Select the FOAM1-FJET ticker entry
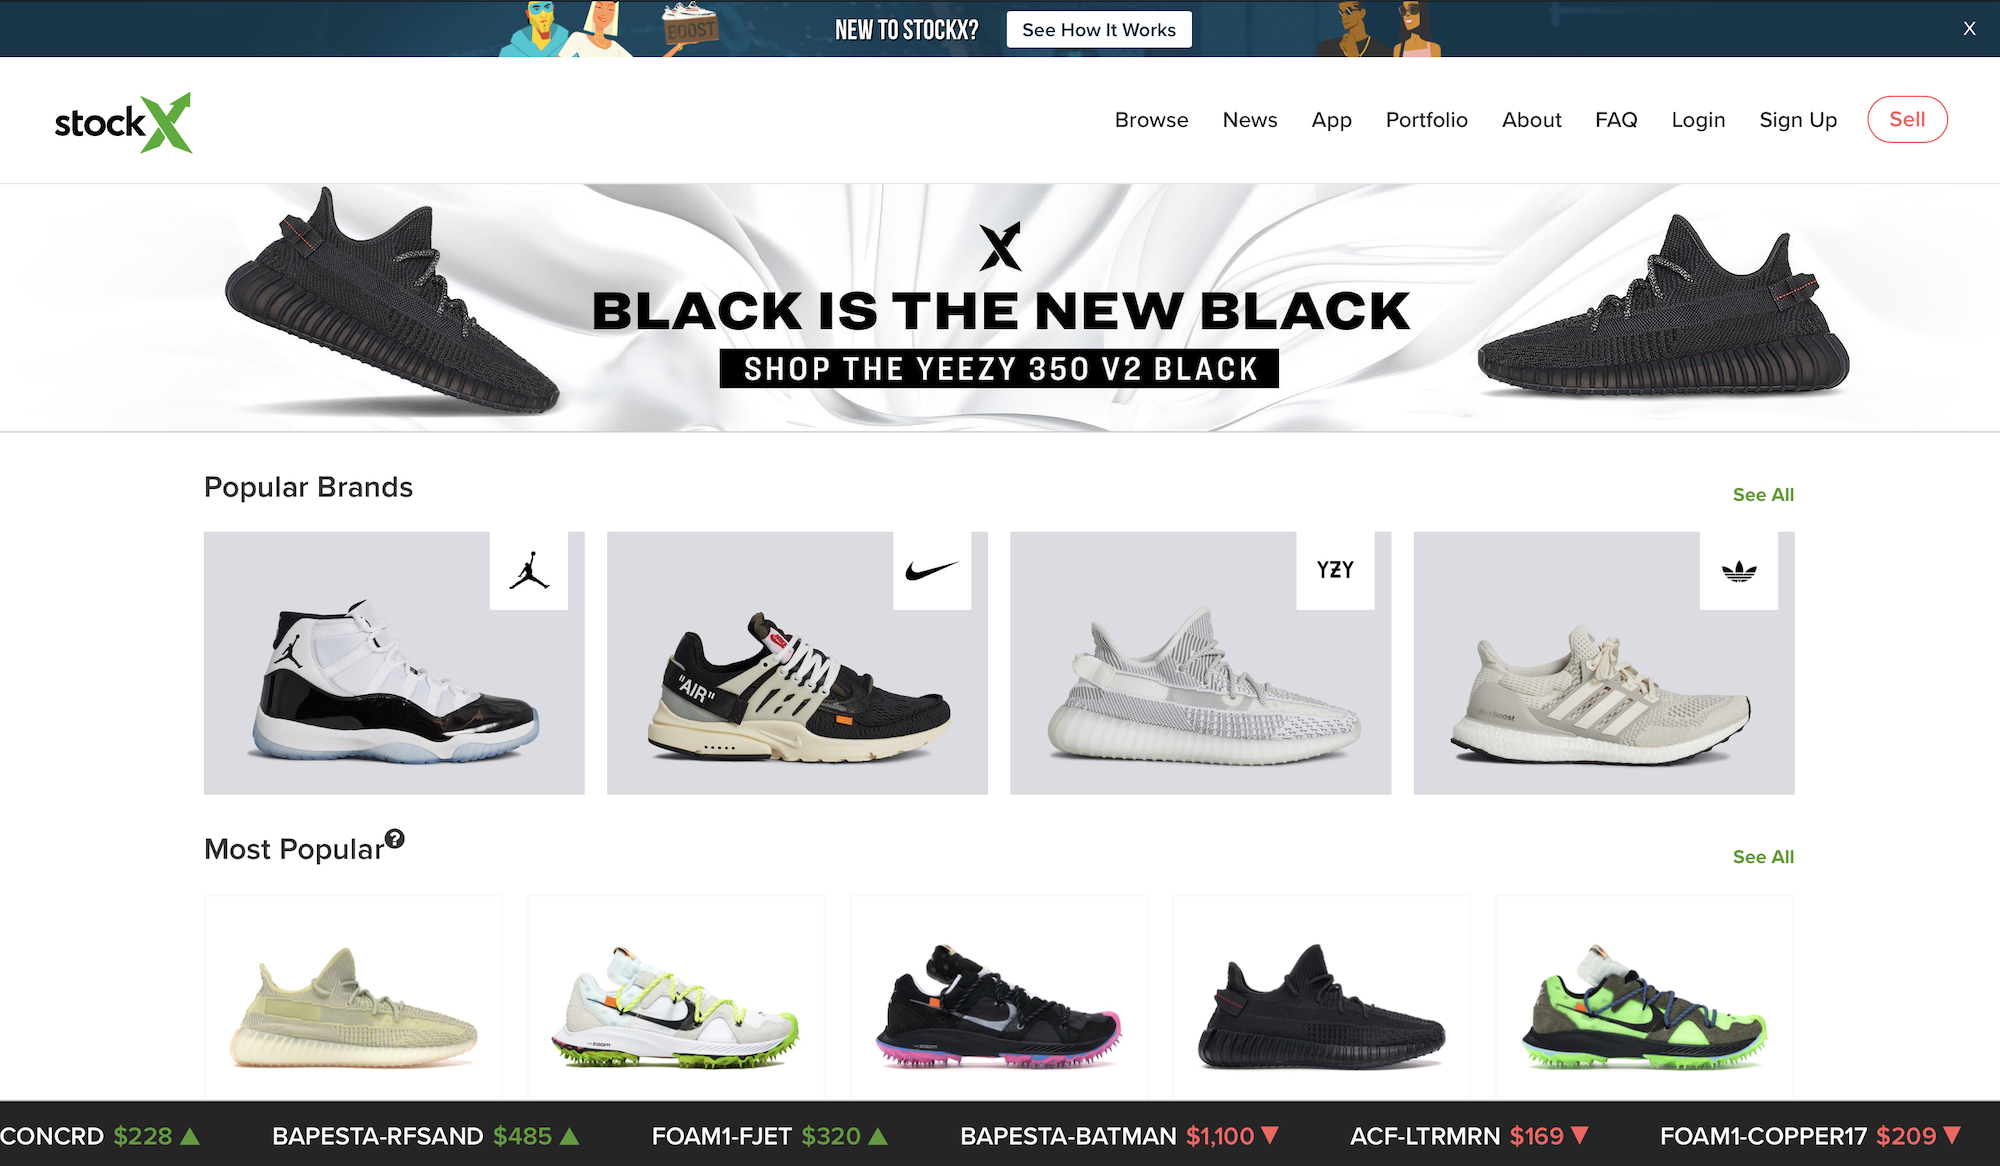Screen dimensions: 2000x1166 coord(769,1136)
